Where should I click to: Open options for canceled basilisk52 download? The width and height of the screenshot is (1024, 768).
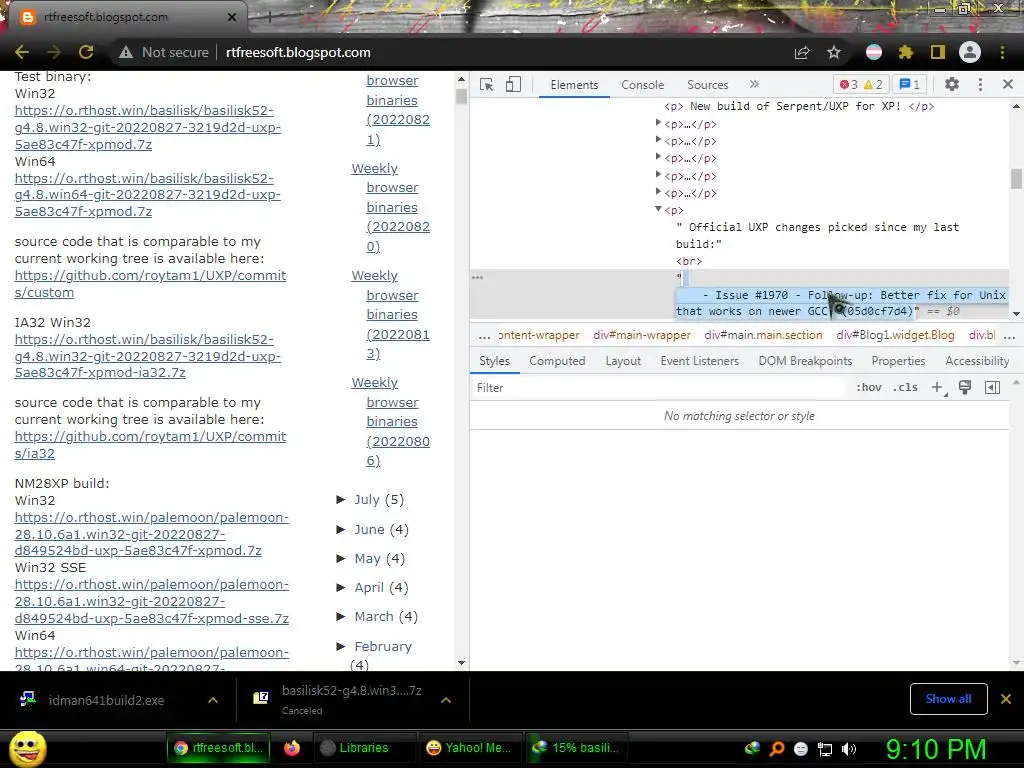click(x=446, y=700)
